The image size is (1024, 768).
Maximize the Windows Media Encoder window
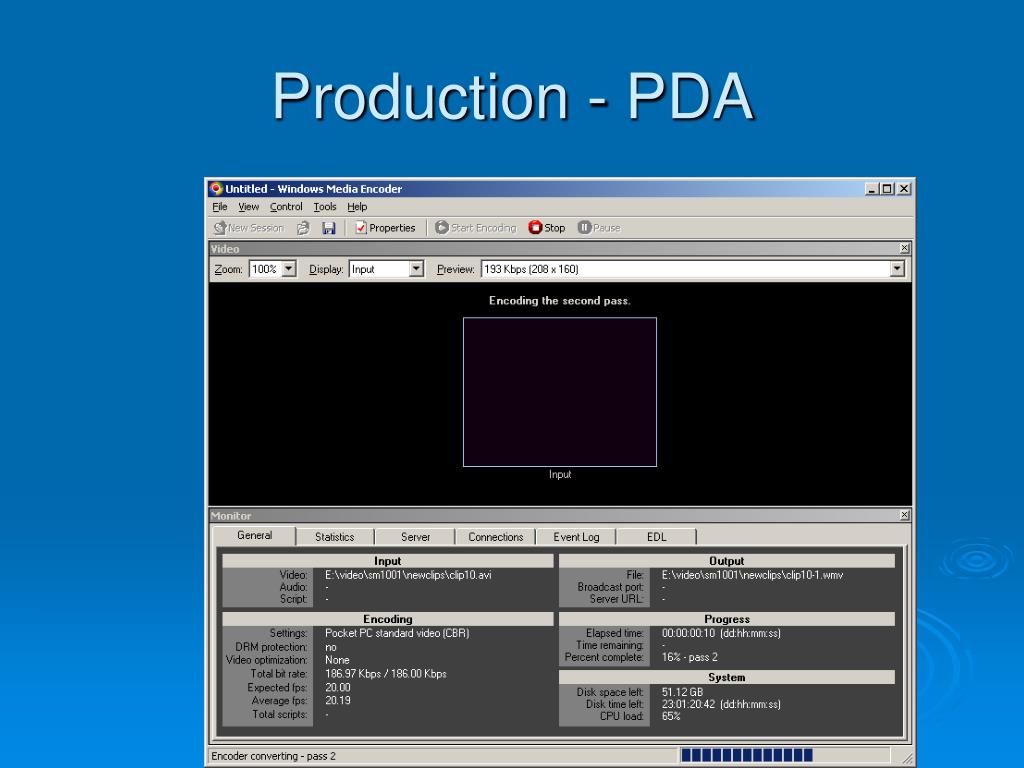click(886, 189)
